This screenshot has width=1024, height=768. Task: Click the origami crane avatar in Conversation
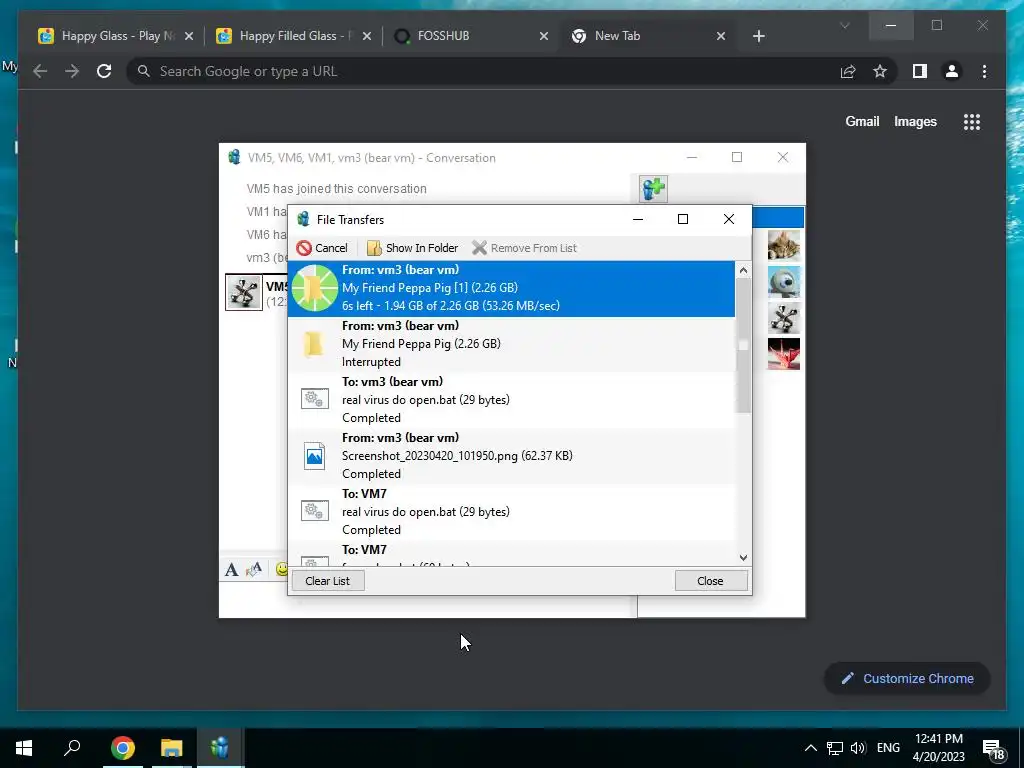(x=784, y=354)
